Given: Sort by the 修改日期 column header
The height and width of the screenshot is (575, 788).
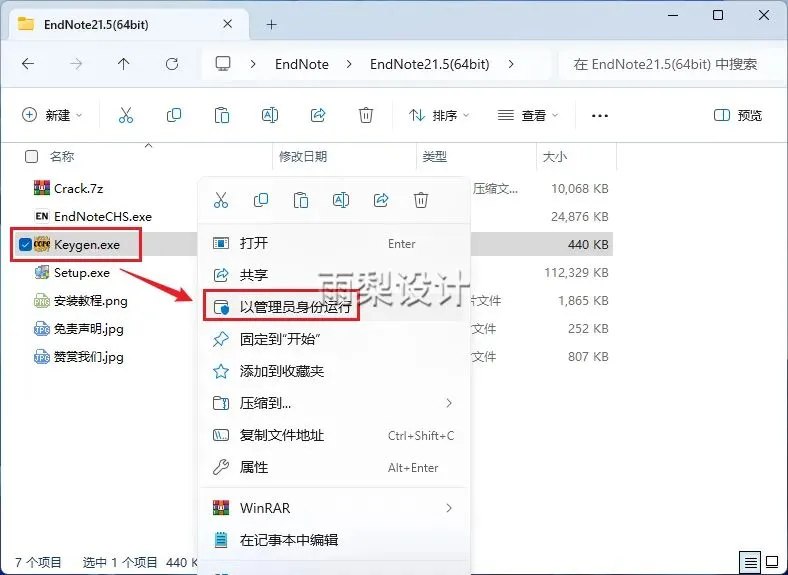Looking at the screenshot, I should click(x=303, y=156).
